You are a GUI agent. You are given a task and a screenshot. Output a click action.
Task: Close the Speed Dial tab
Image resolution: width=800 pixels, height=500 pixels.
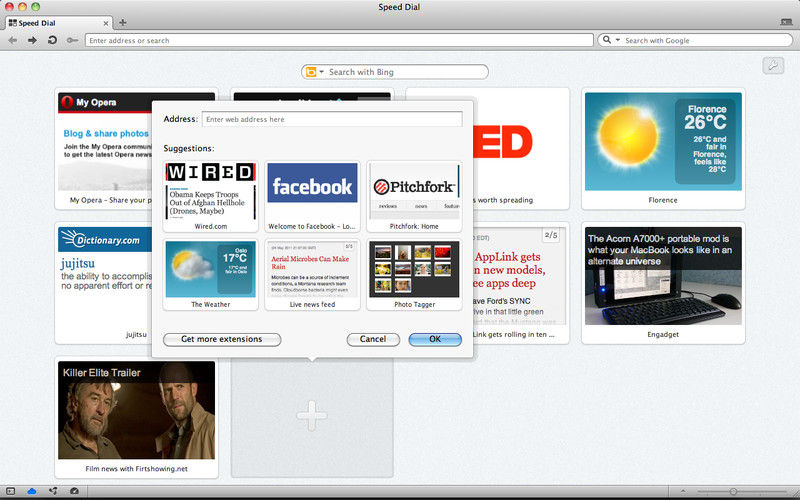(106, 23)
